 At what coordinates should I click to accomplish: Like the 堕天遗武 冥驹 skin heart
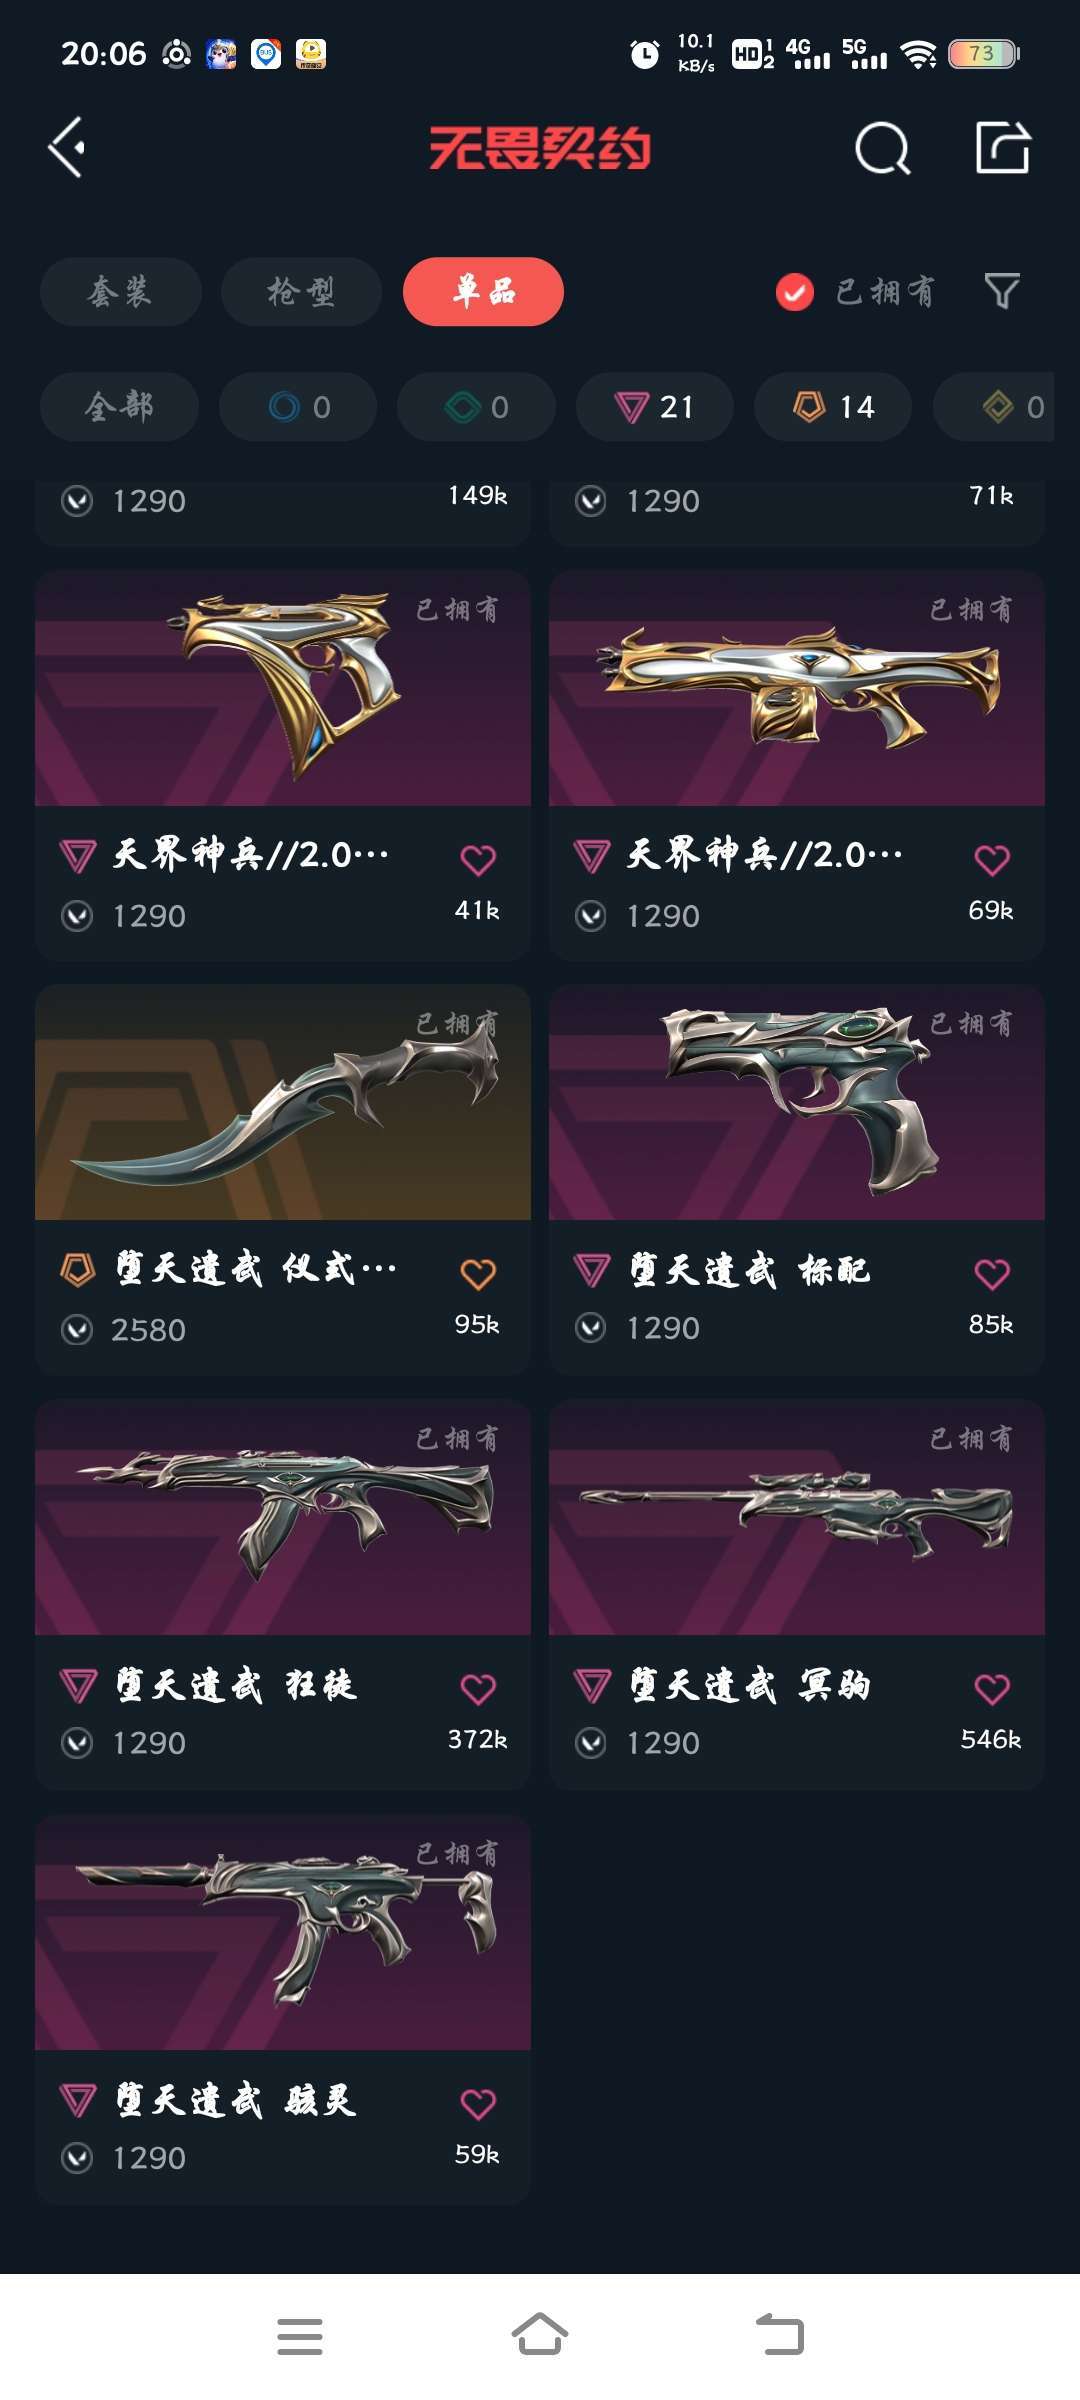(992, 1689)
